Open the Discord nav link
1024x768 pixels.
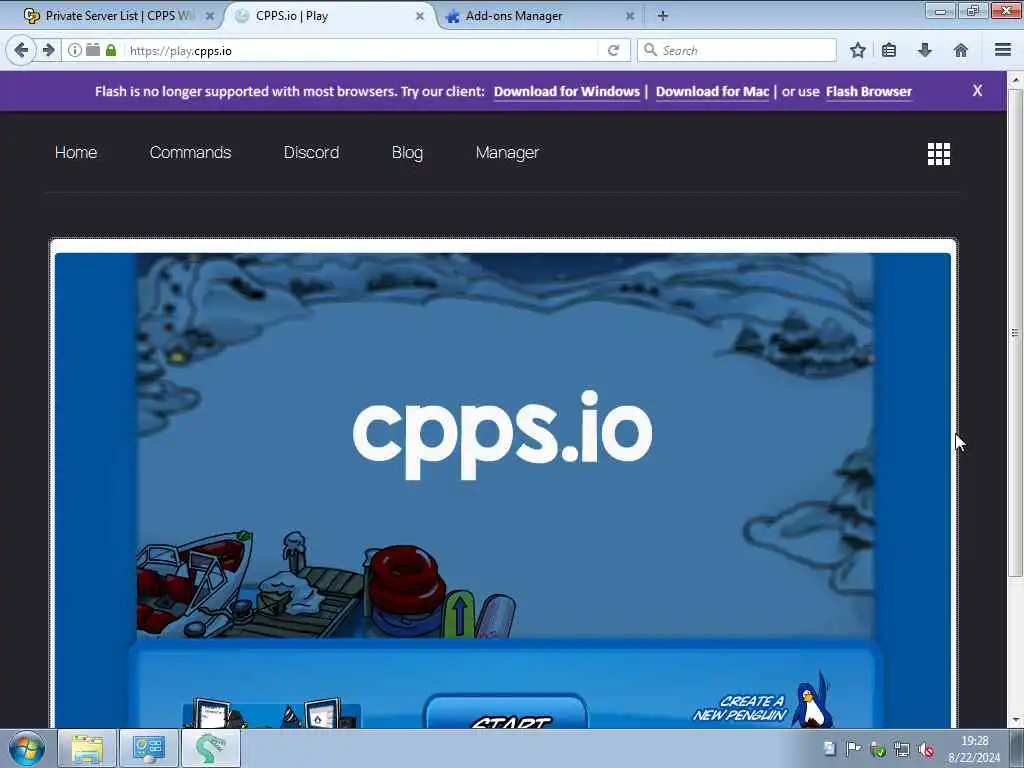point(311,152)
